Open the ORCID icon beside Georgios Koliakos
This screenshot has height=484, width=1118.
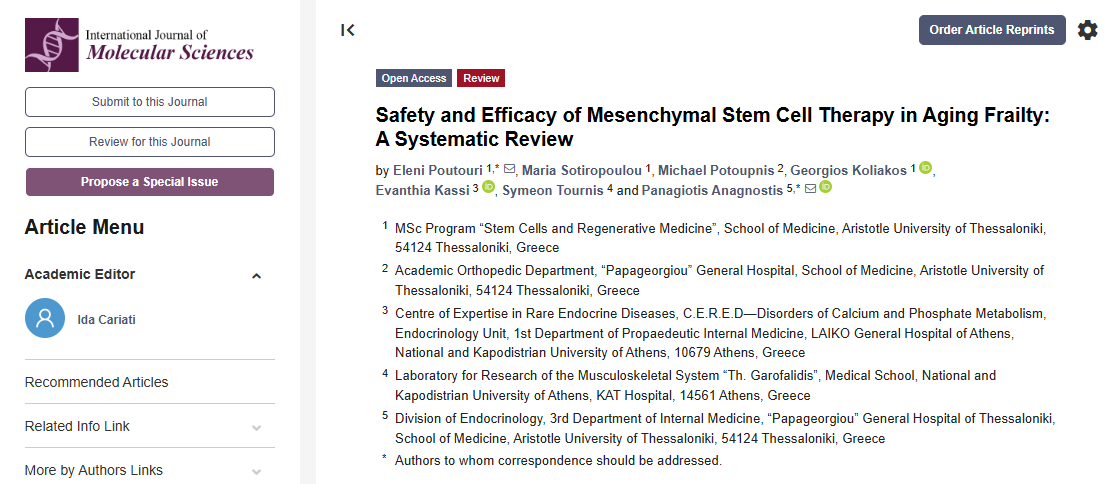pyautogui.click(x=925, y=168)
